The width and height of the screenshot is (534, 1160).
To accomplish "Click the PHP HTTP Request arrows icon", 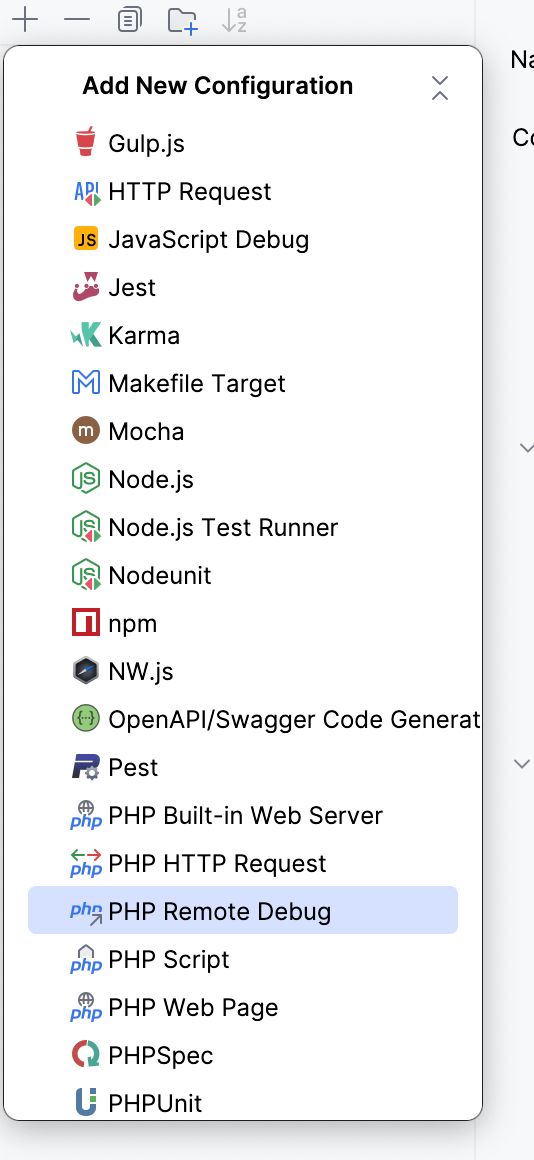I will [86, 863].
